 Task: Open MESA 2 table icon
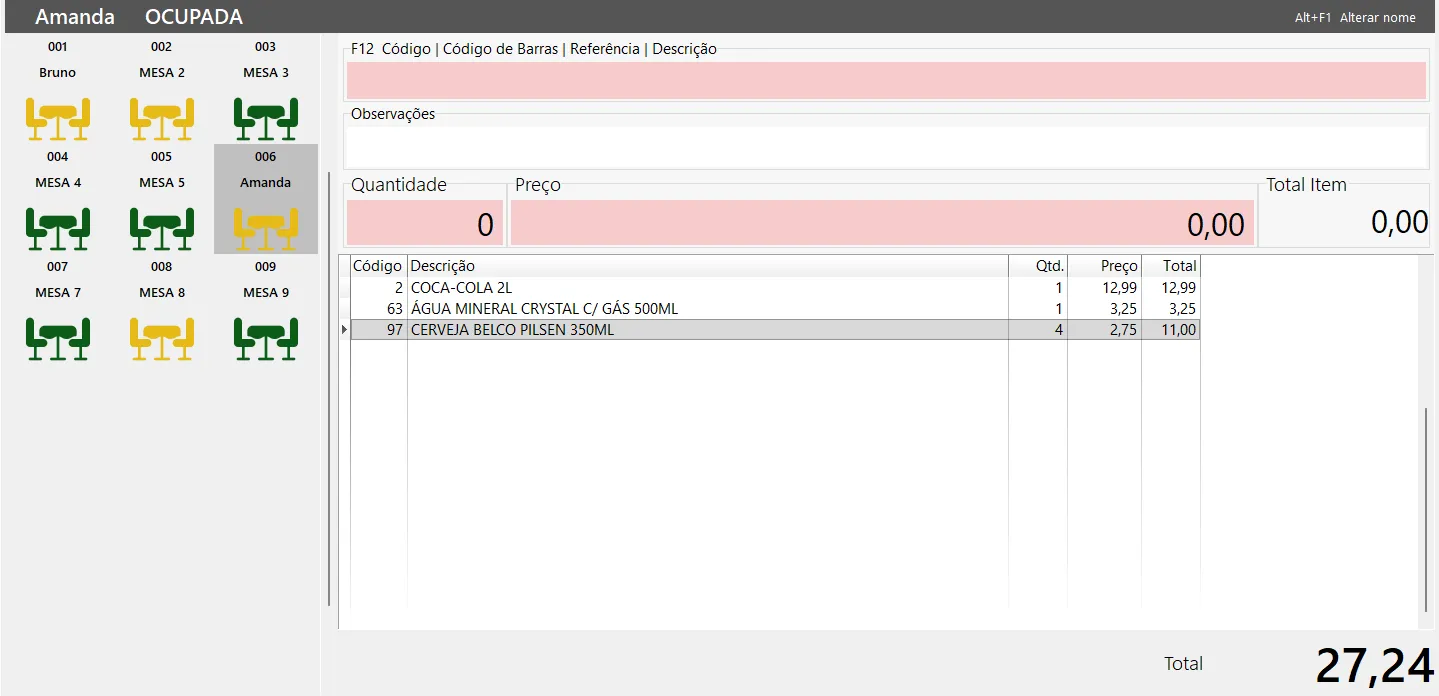tap(162, 119)
